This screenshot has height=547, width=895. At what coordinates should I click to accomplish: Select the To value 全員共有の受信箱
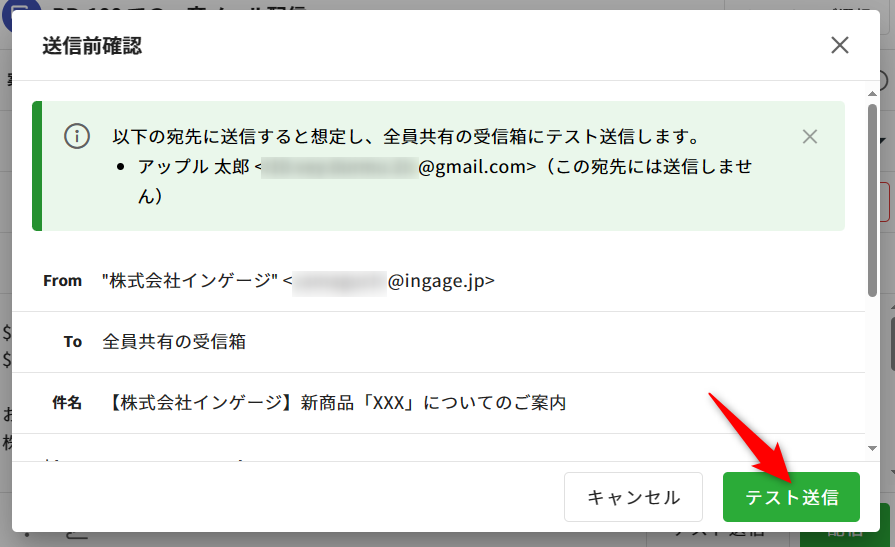pos(174,342)
